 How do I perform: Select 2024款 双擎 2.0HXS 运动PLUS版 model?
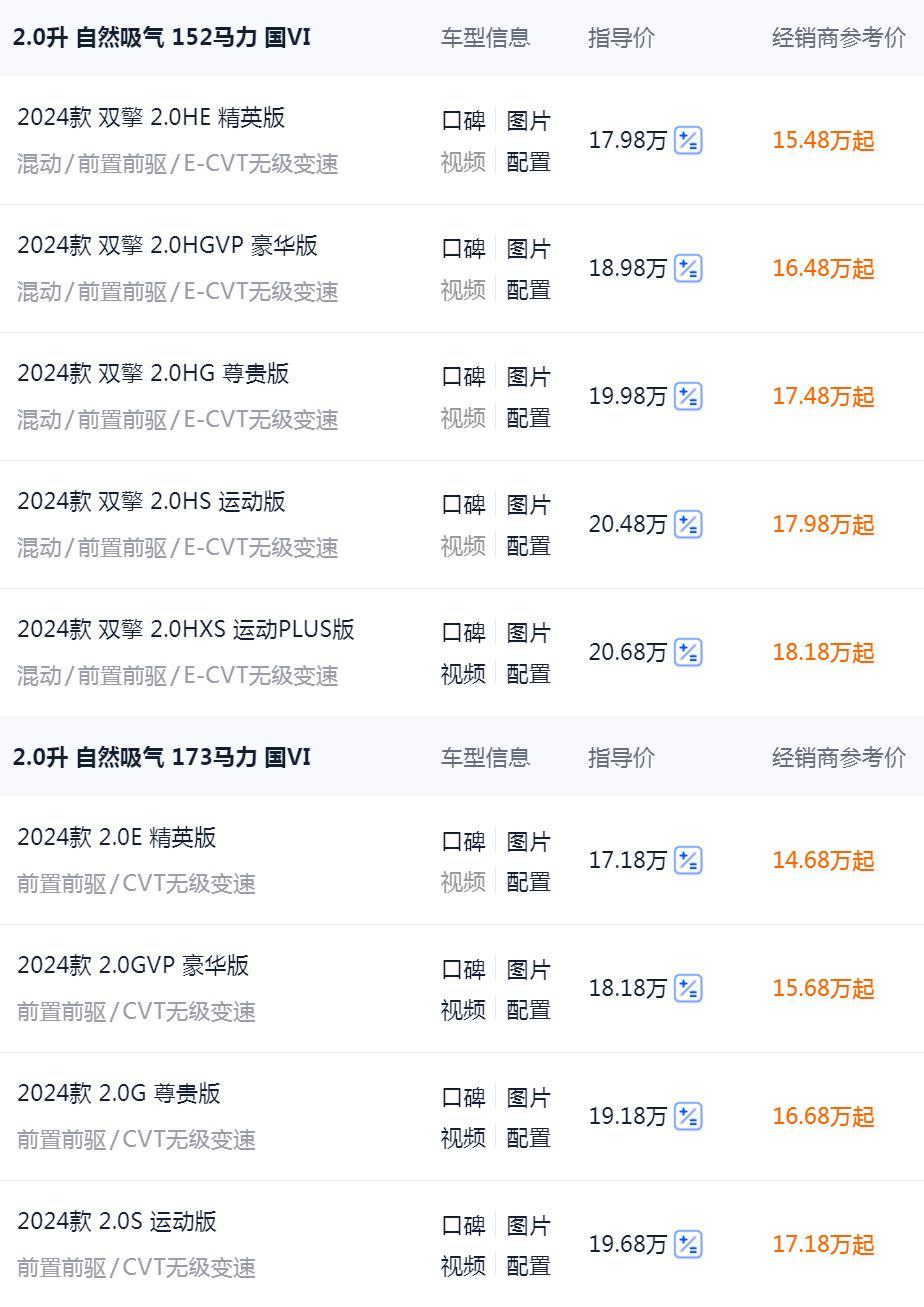click(x=186, y=630)
